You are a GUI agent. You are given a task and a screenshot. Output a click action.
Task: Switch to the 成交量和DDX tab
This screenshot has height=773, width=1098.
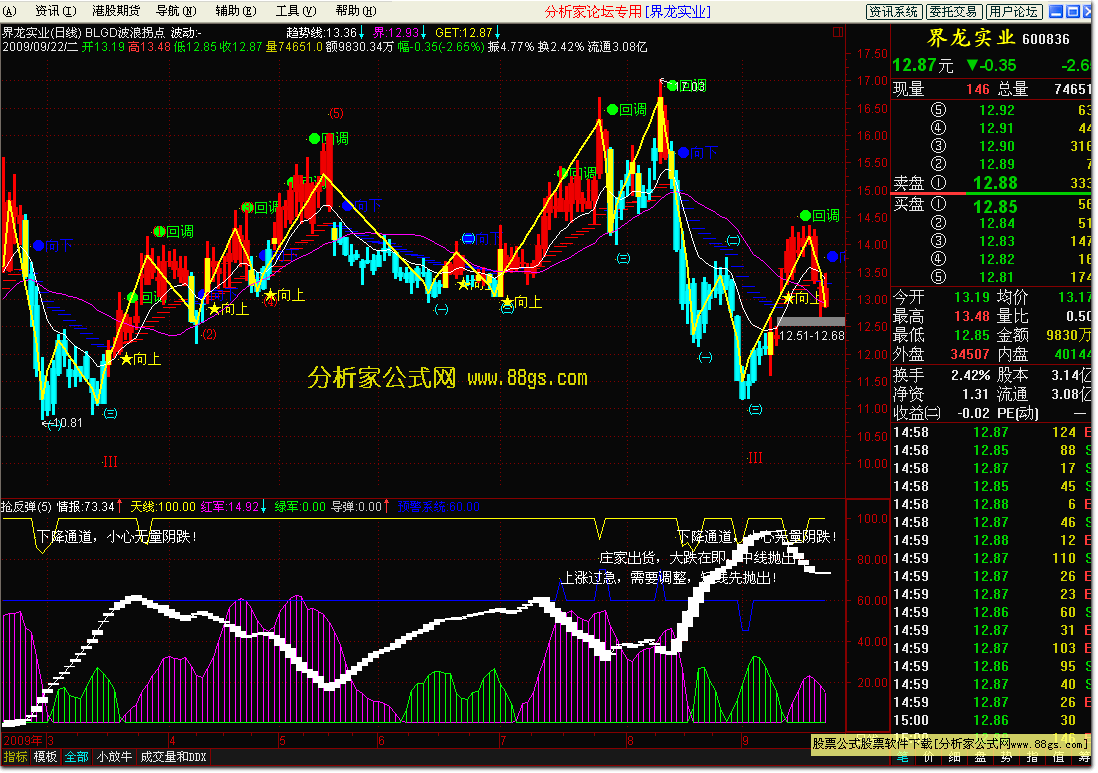pyautogui.click(x=173, y=757)
